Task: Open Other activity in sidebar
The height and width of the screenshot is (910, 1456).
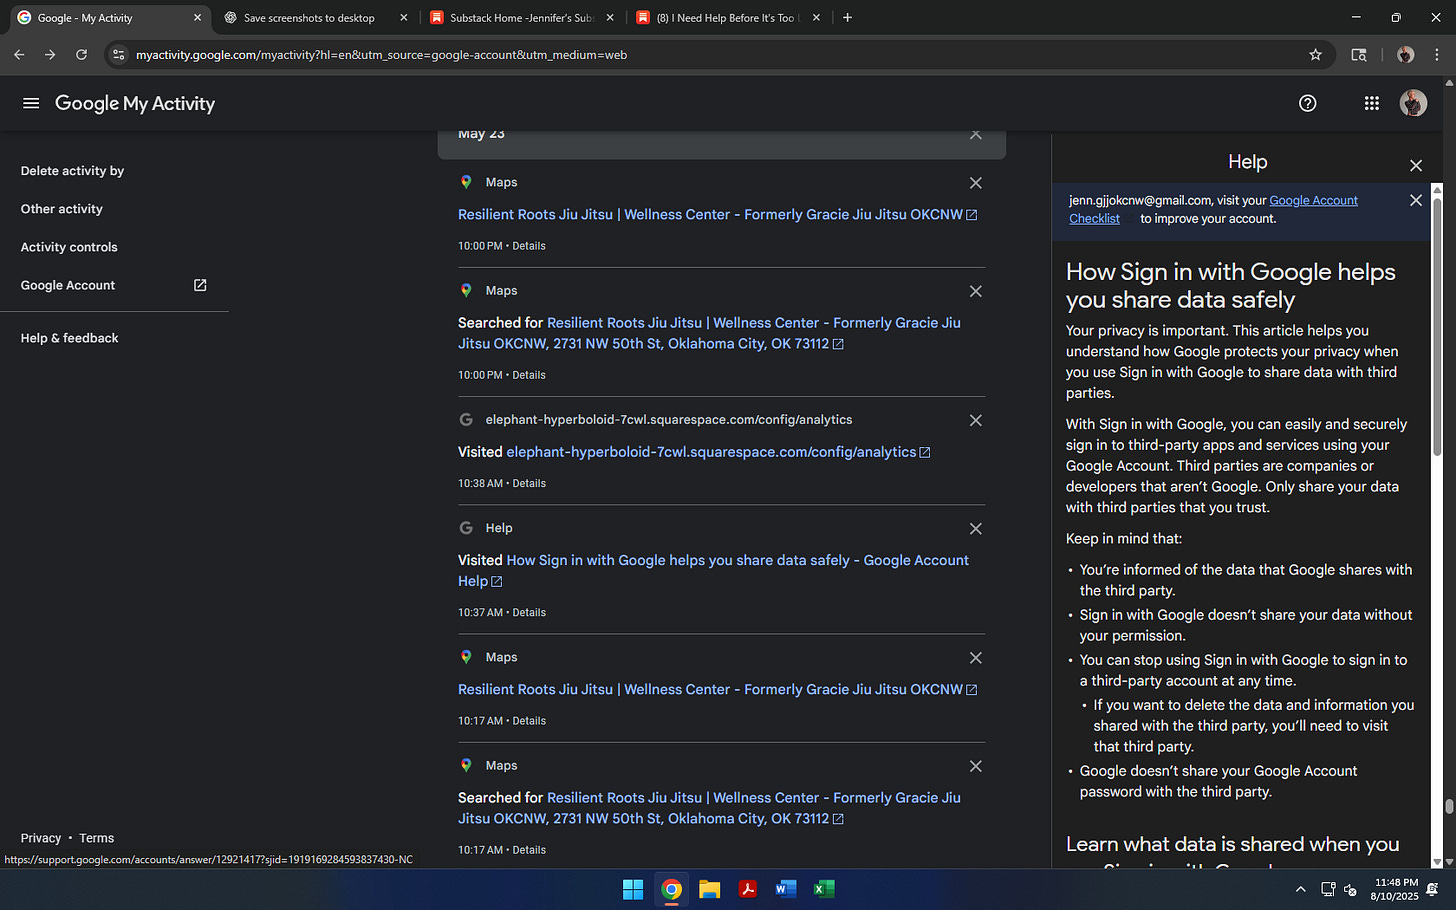Action: pos(62,209)
